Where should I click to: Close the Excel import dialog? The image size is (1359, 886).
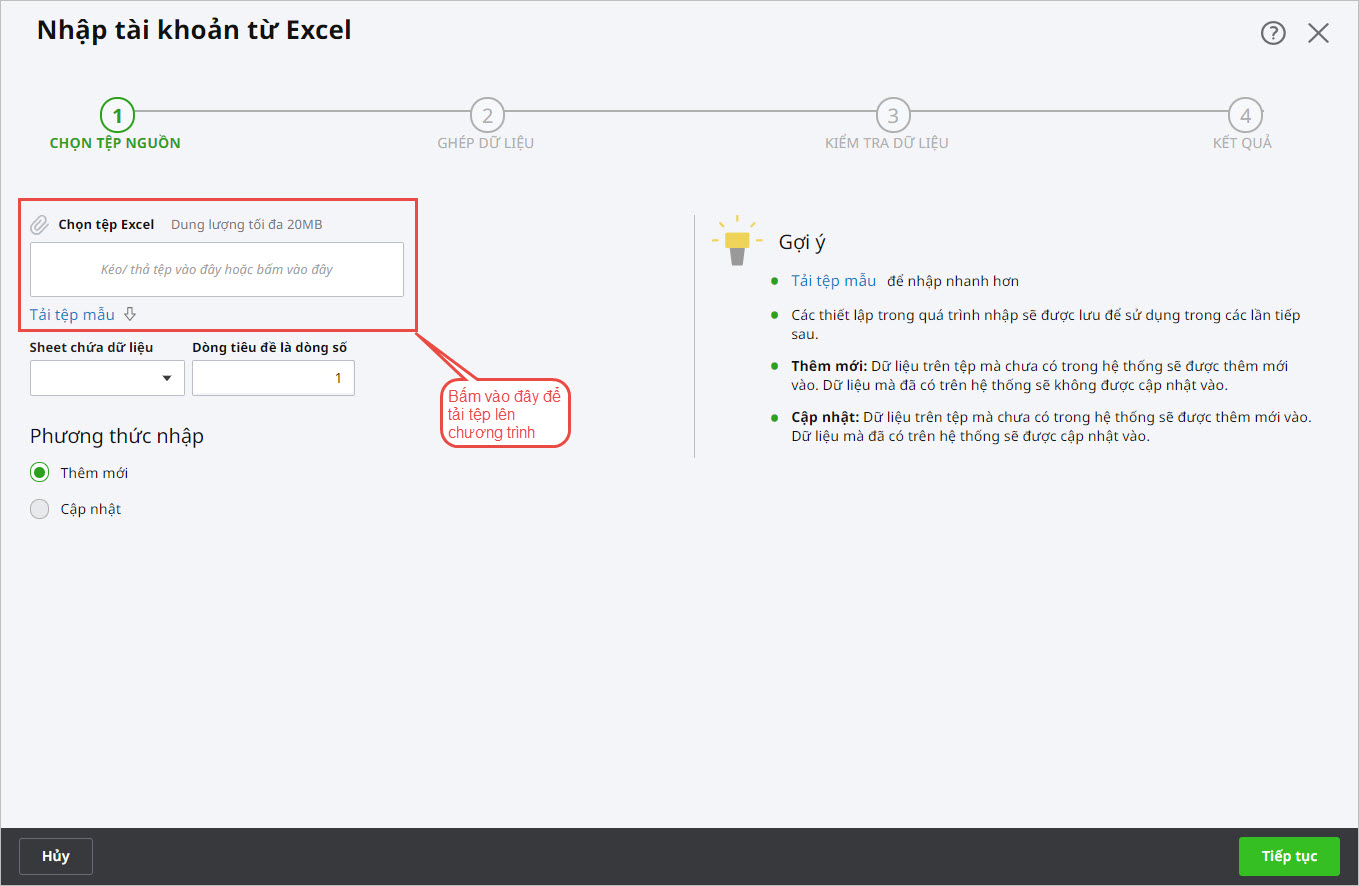pyautogui.click(x=1318, y=33)
